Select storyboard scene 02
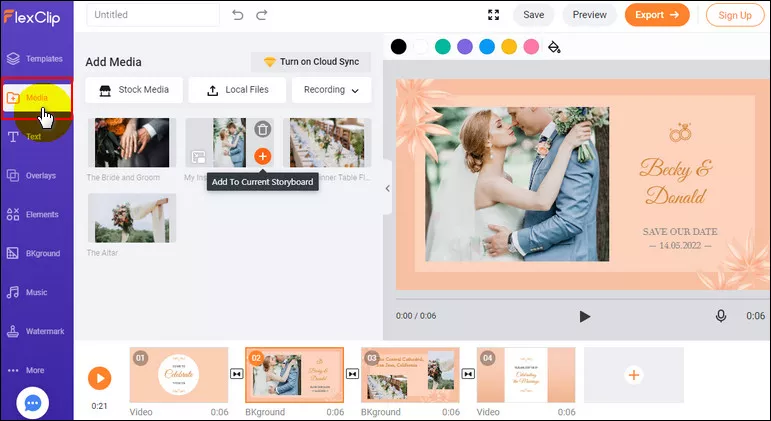Viewport: 771px width, 421px height. [x=295, y=375]
